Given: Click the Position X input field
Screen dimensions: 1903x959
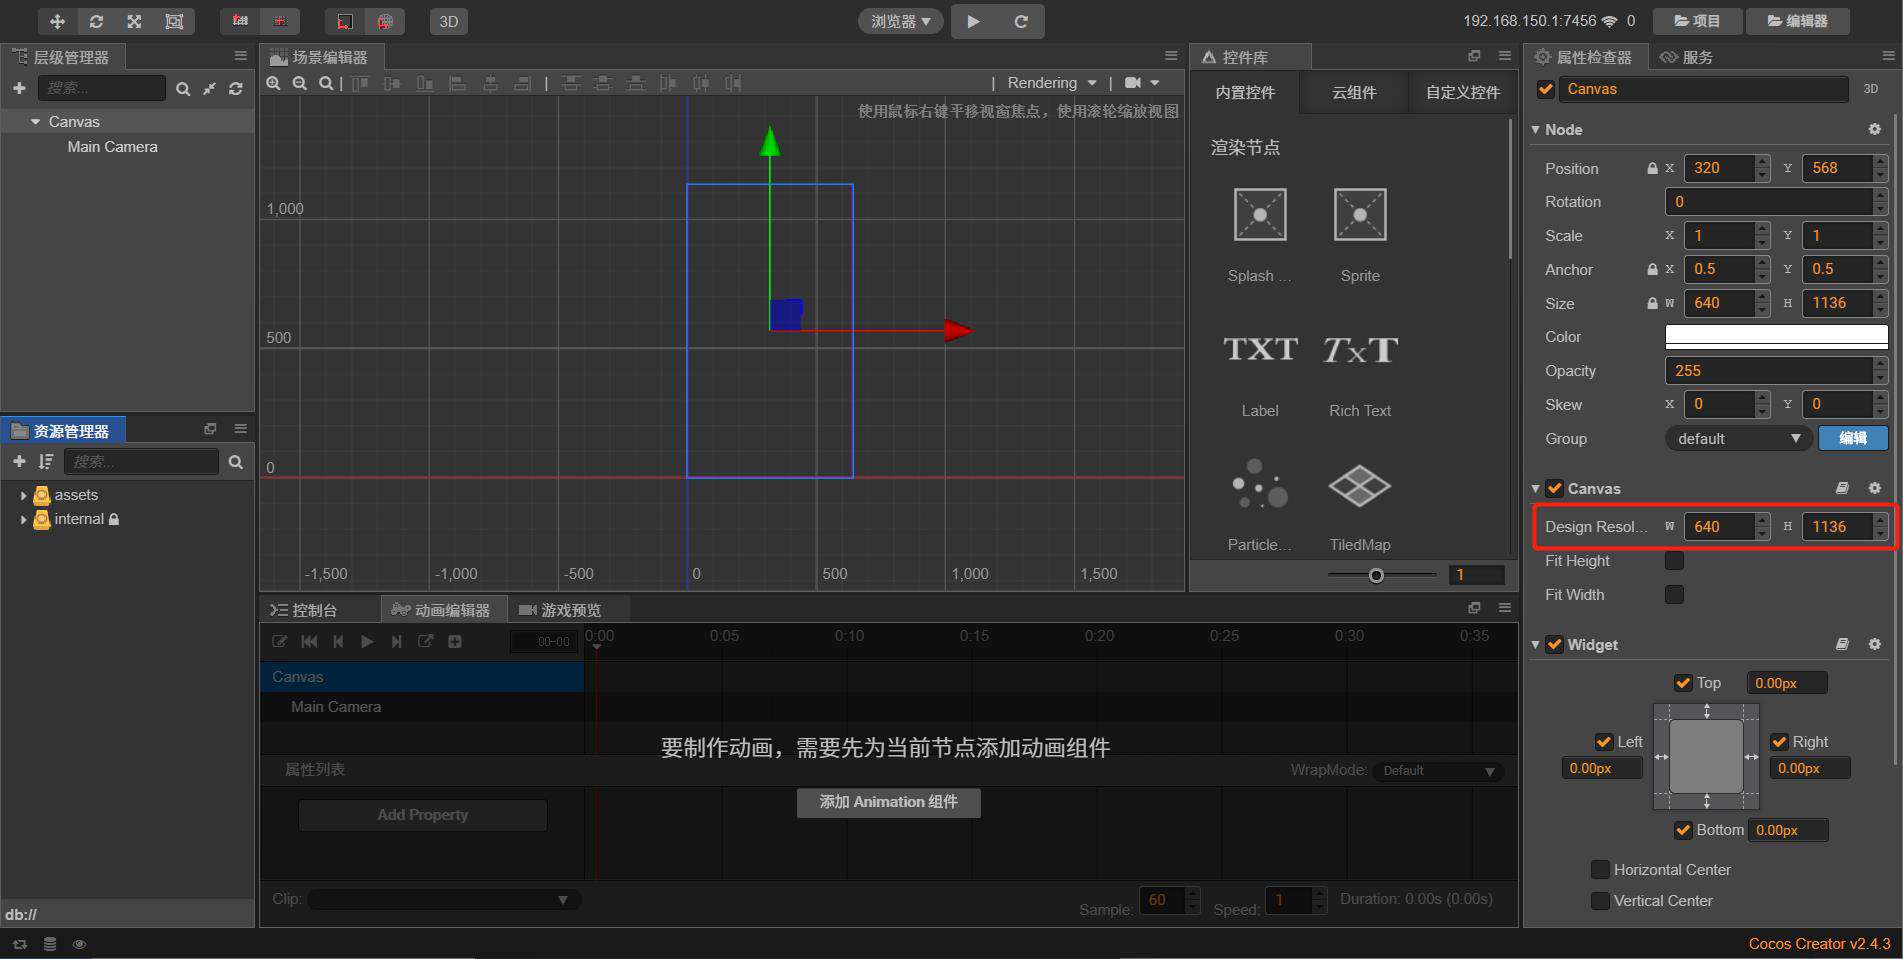Looking at the screenshot, I should pyautogui.click(x=1719, y=168).
